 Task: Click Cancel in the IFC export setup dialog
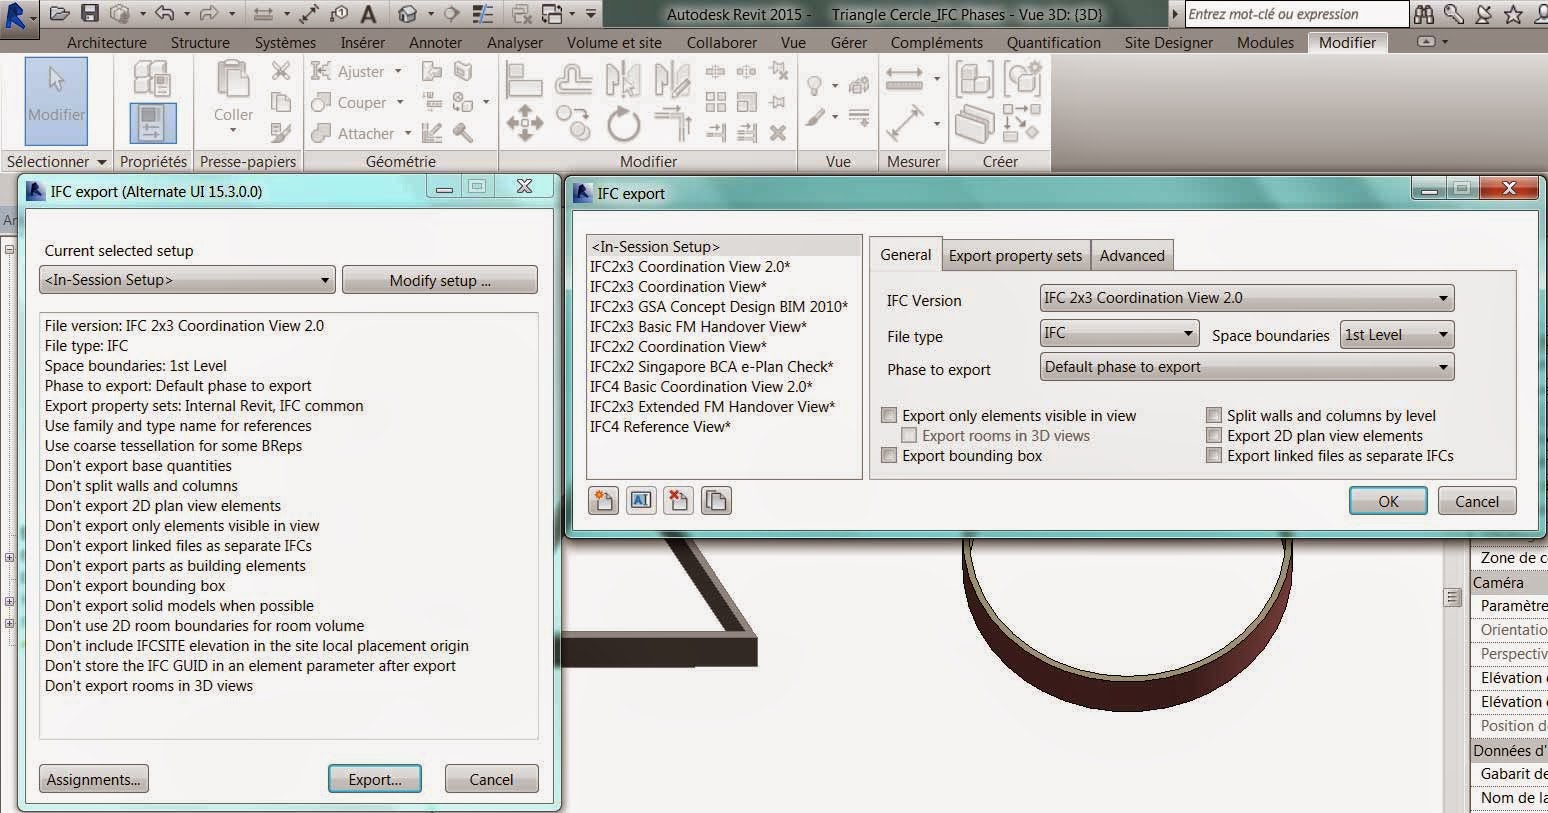click(x=1477, y=501)
